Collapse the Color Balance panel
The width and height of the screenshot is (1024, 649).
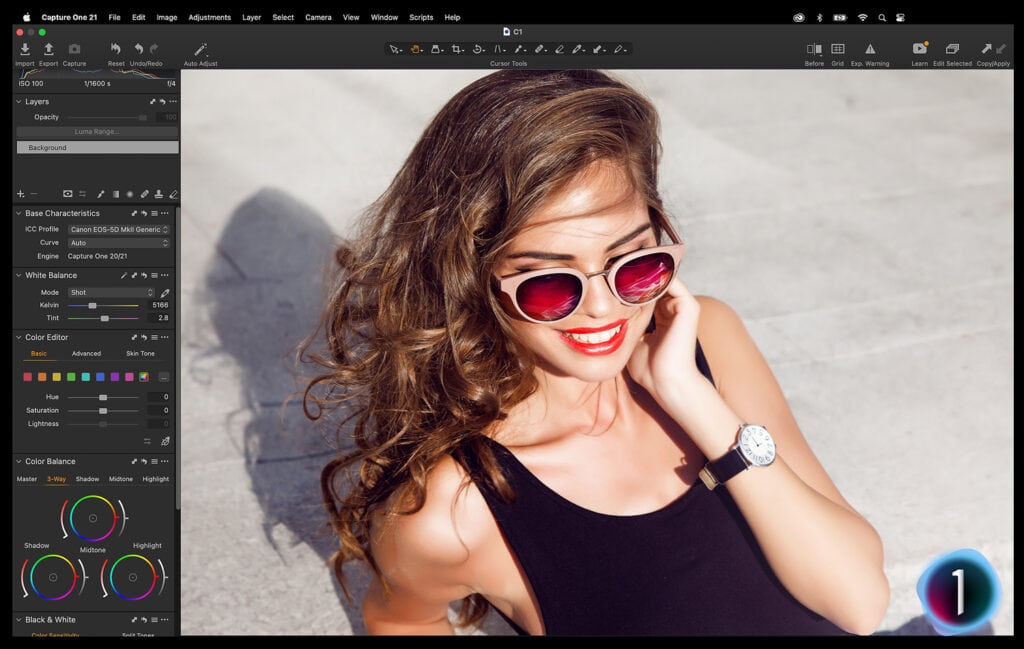pos(18,462)
